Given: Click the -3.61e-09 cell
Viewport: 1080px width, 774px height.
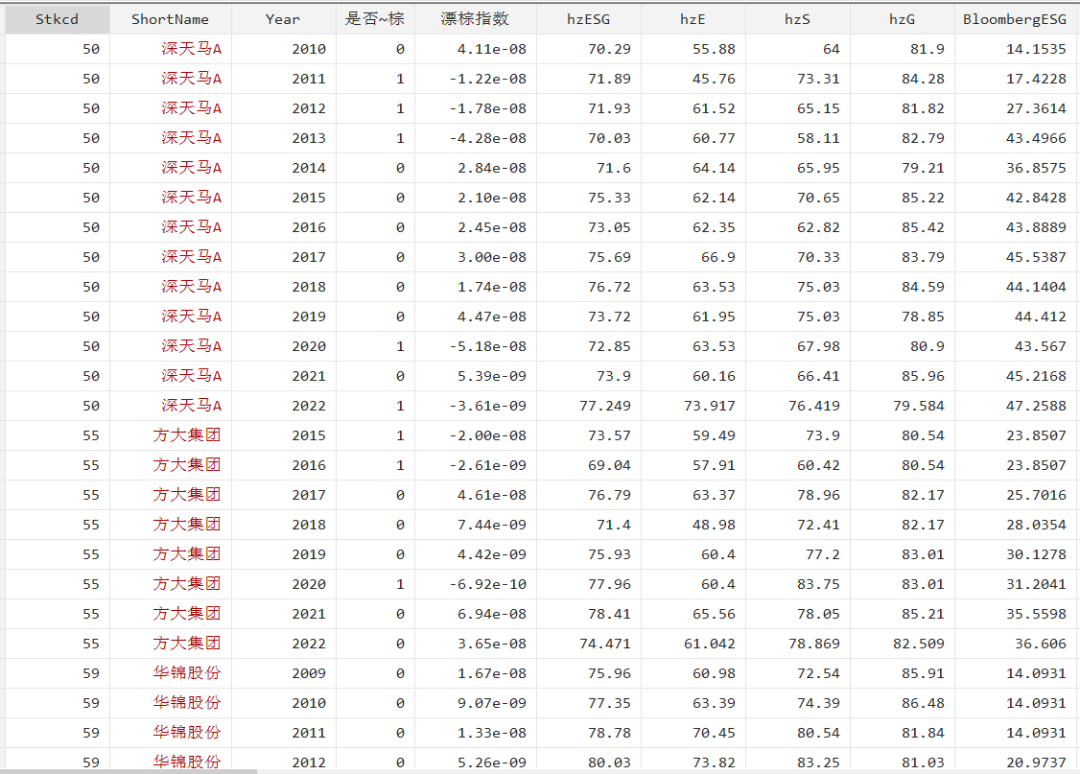Looking at the screenshot, I should click(475, 406).
